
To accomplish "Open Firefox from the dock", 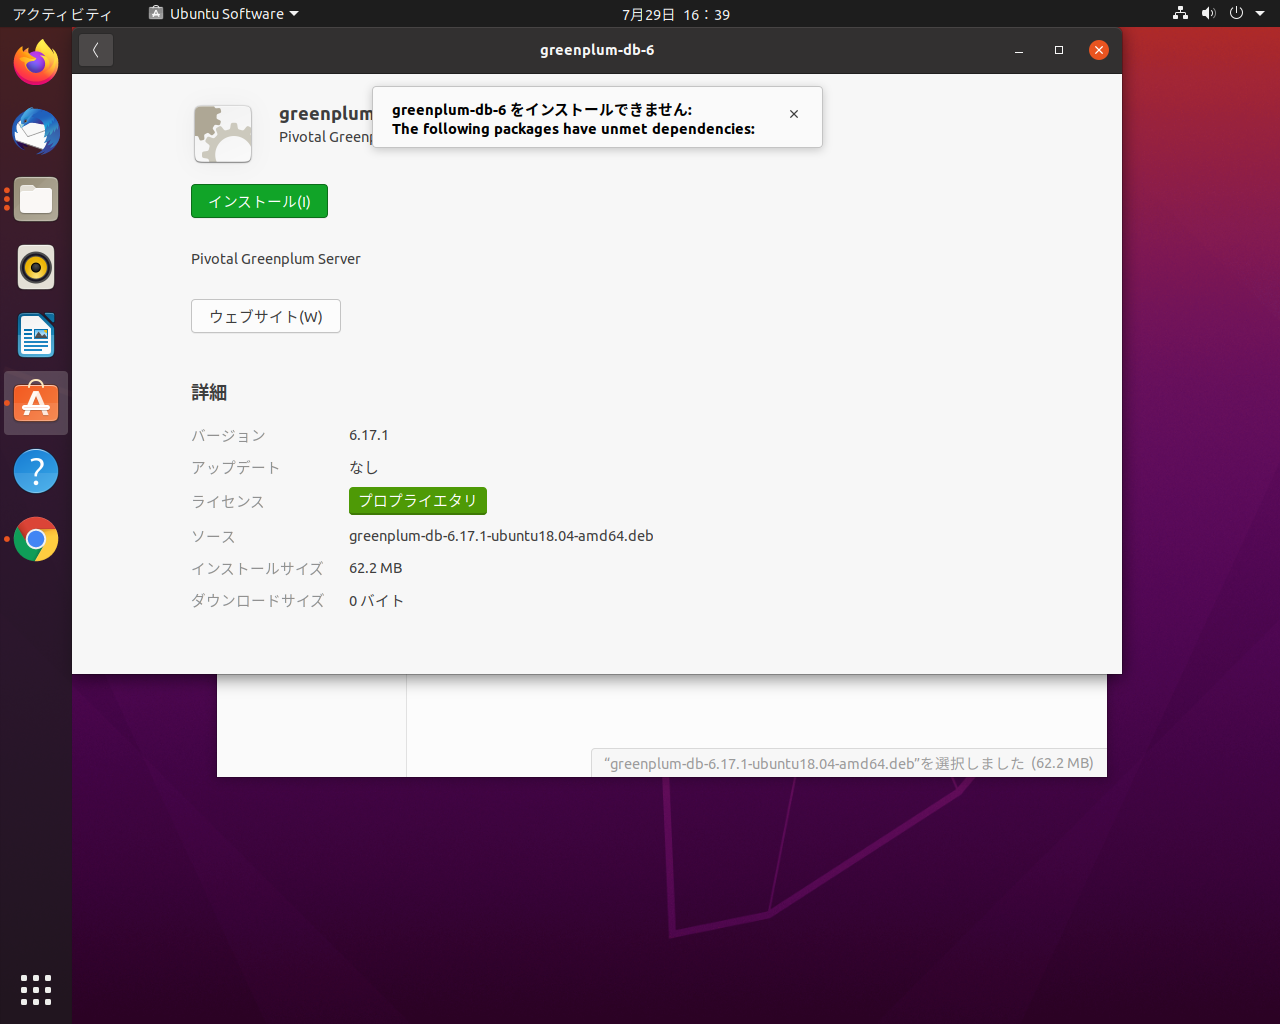I will coord(36,63).
